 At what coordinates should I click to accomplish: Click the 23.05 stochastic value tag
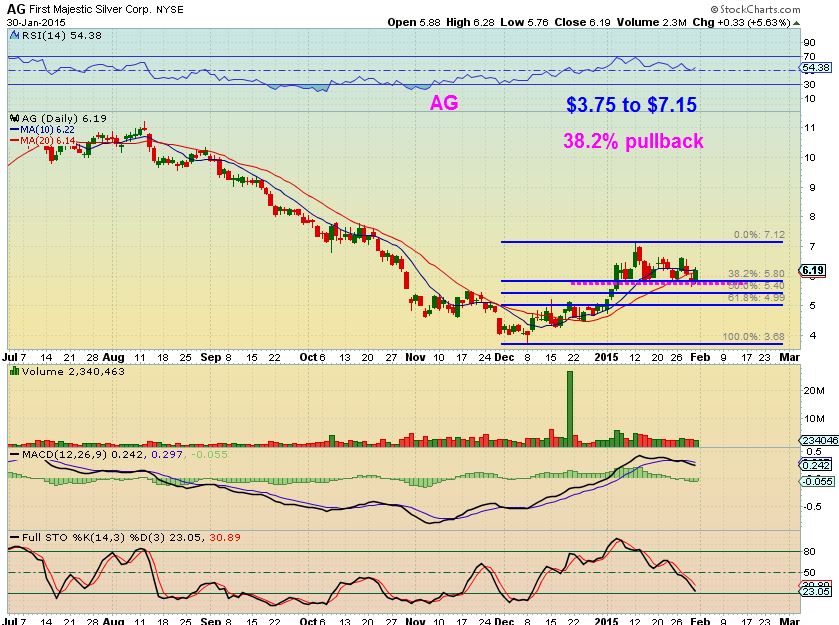click(x=817, y=591)
